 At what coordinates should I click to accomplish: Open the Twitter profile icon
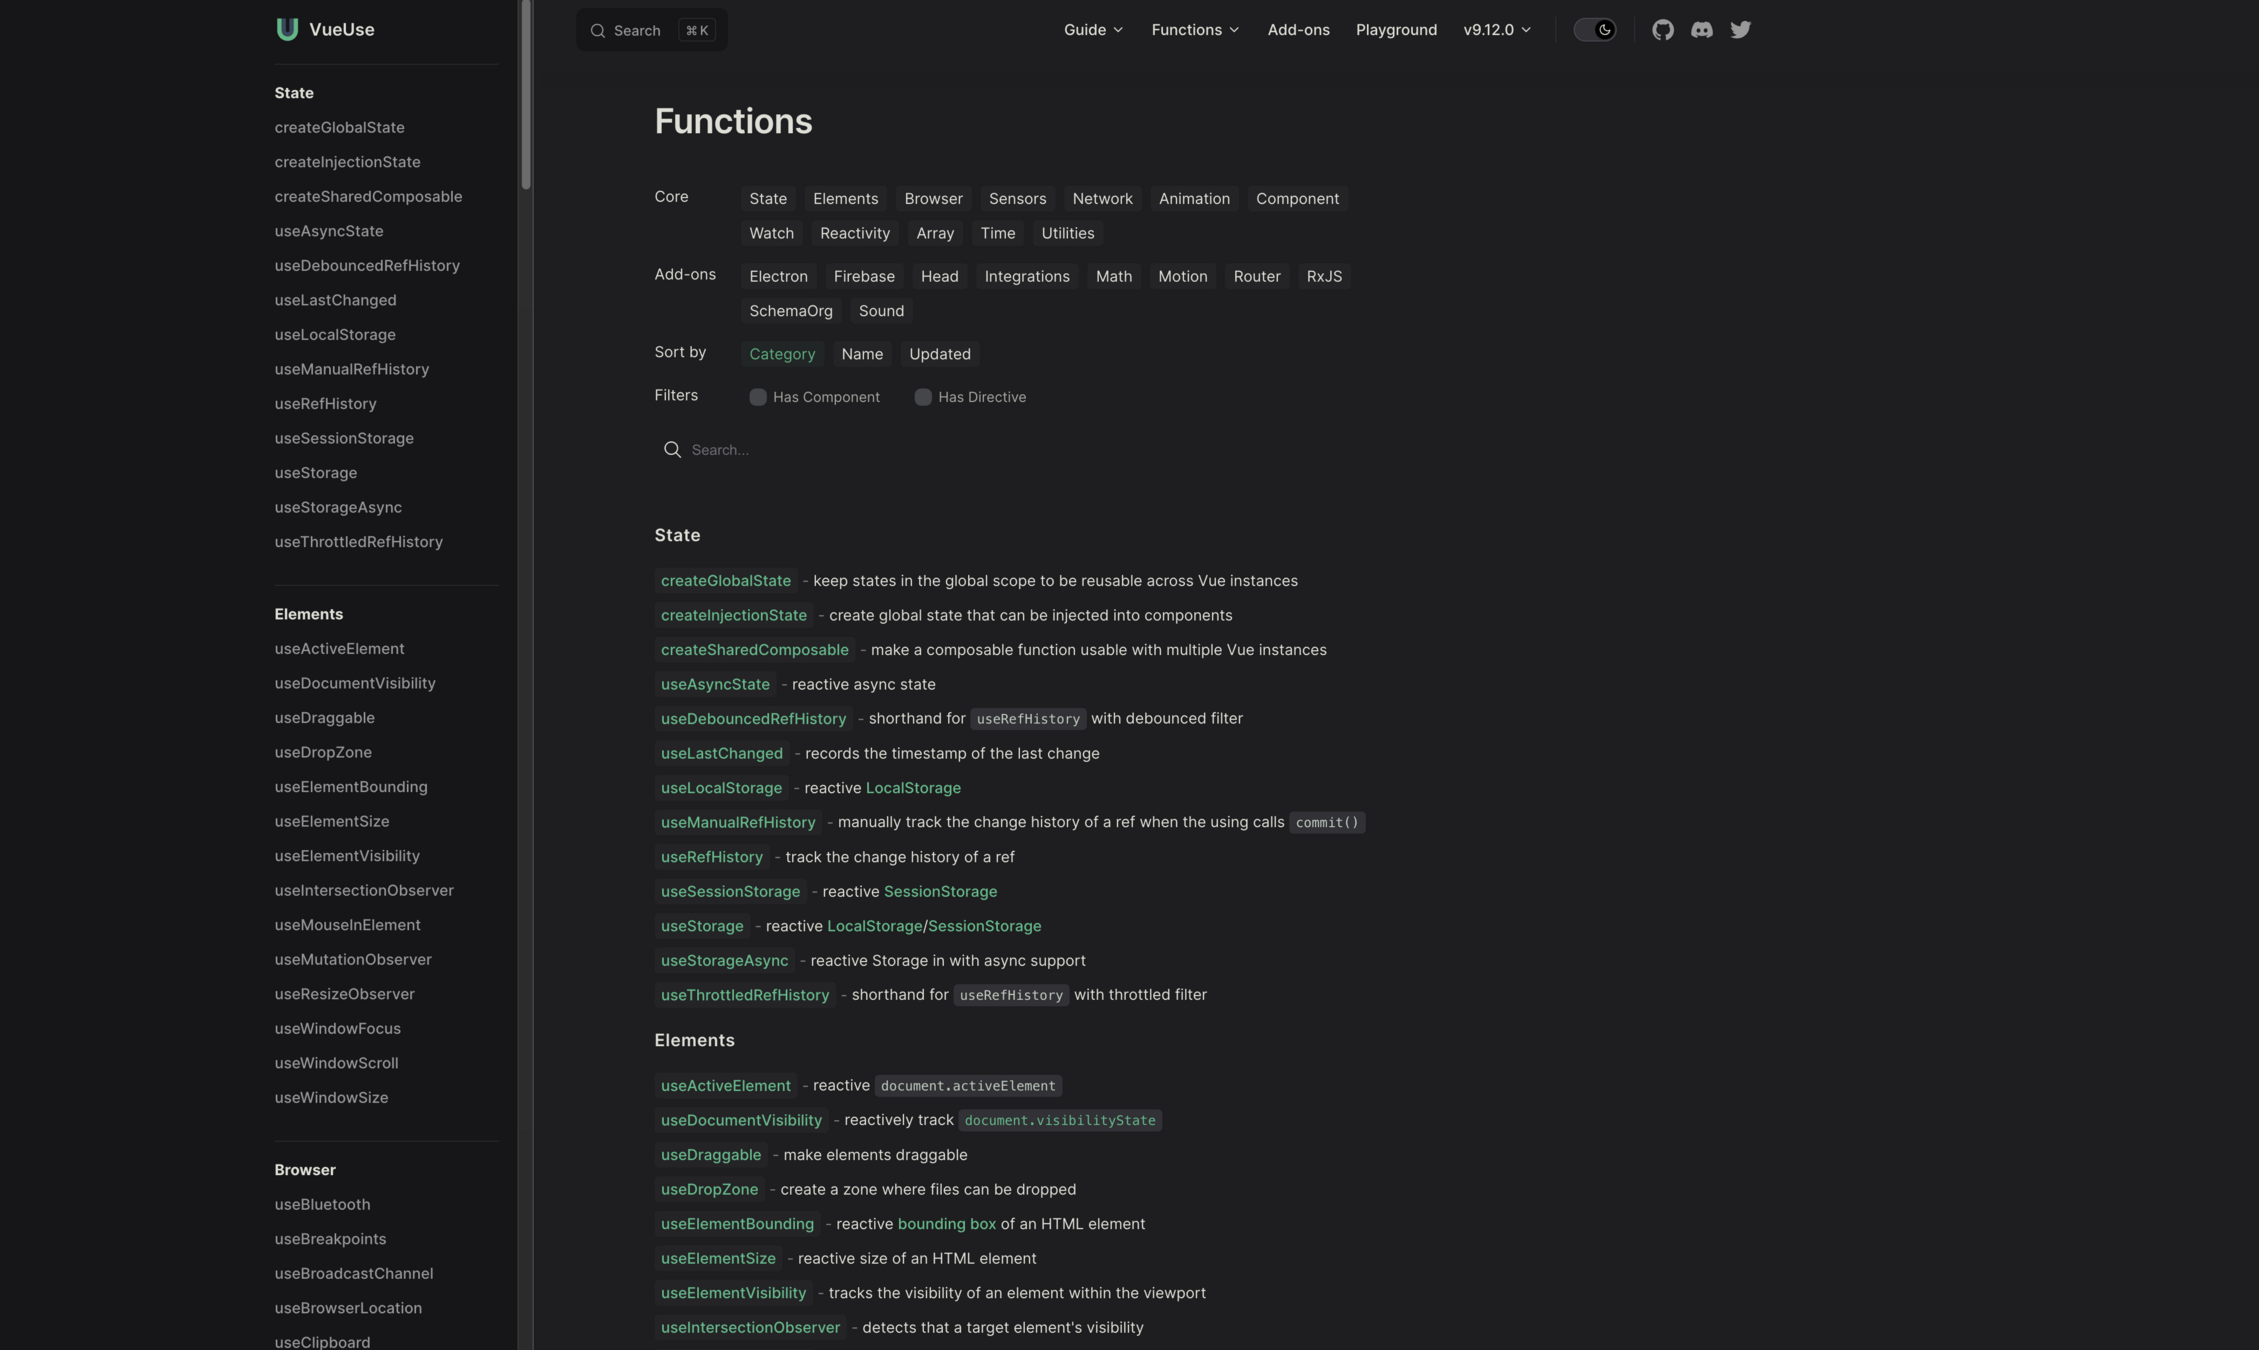point(1740,30)
